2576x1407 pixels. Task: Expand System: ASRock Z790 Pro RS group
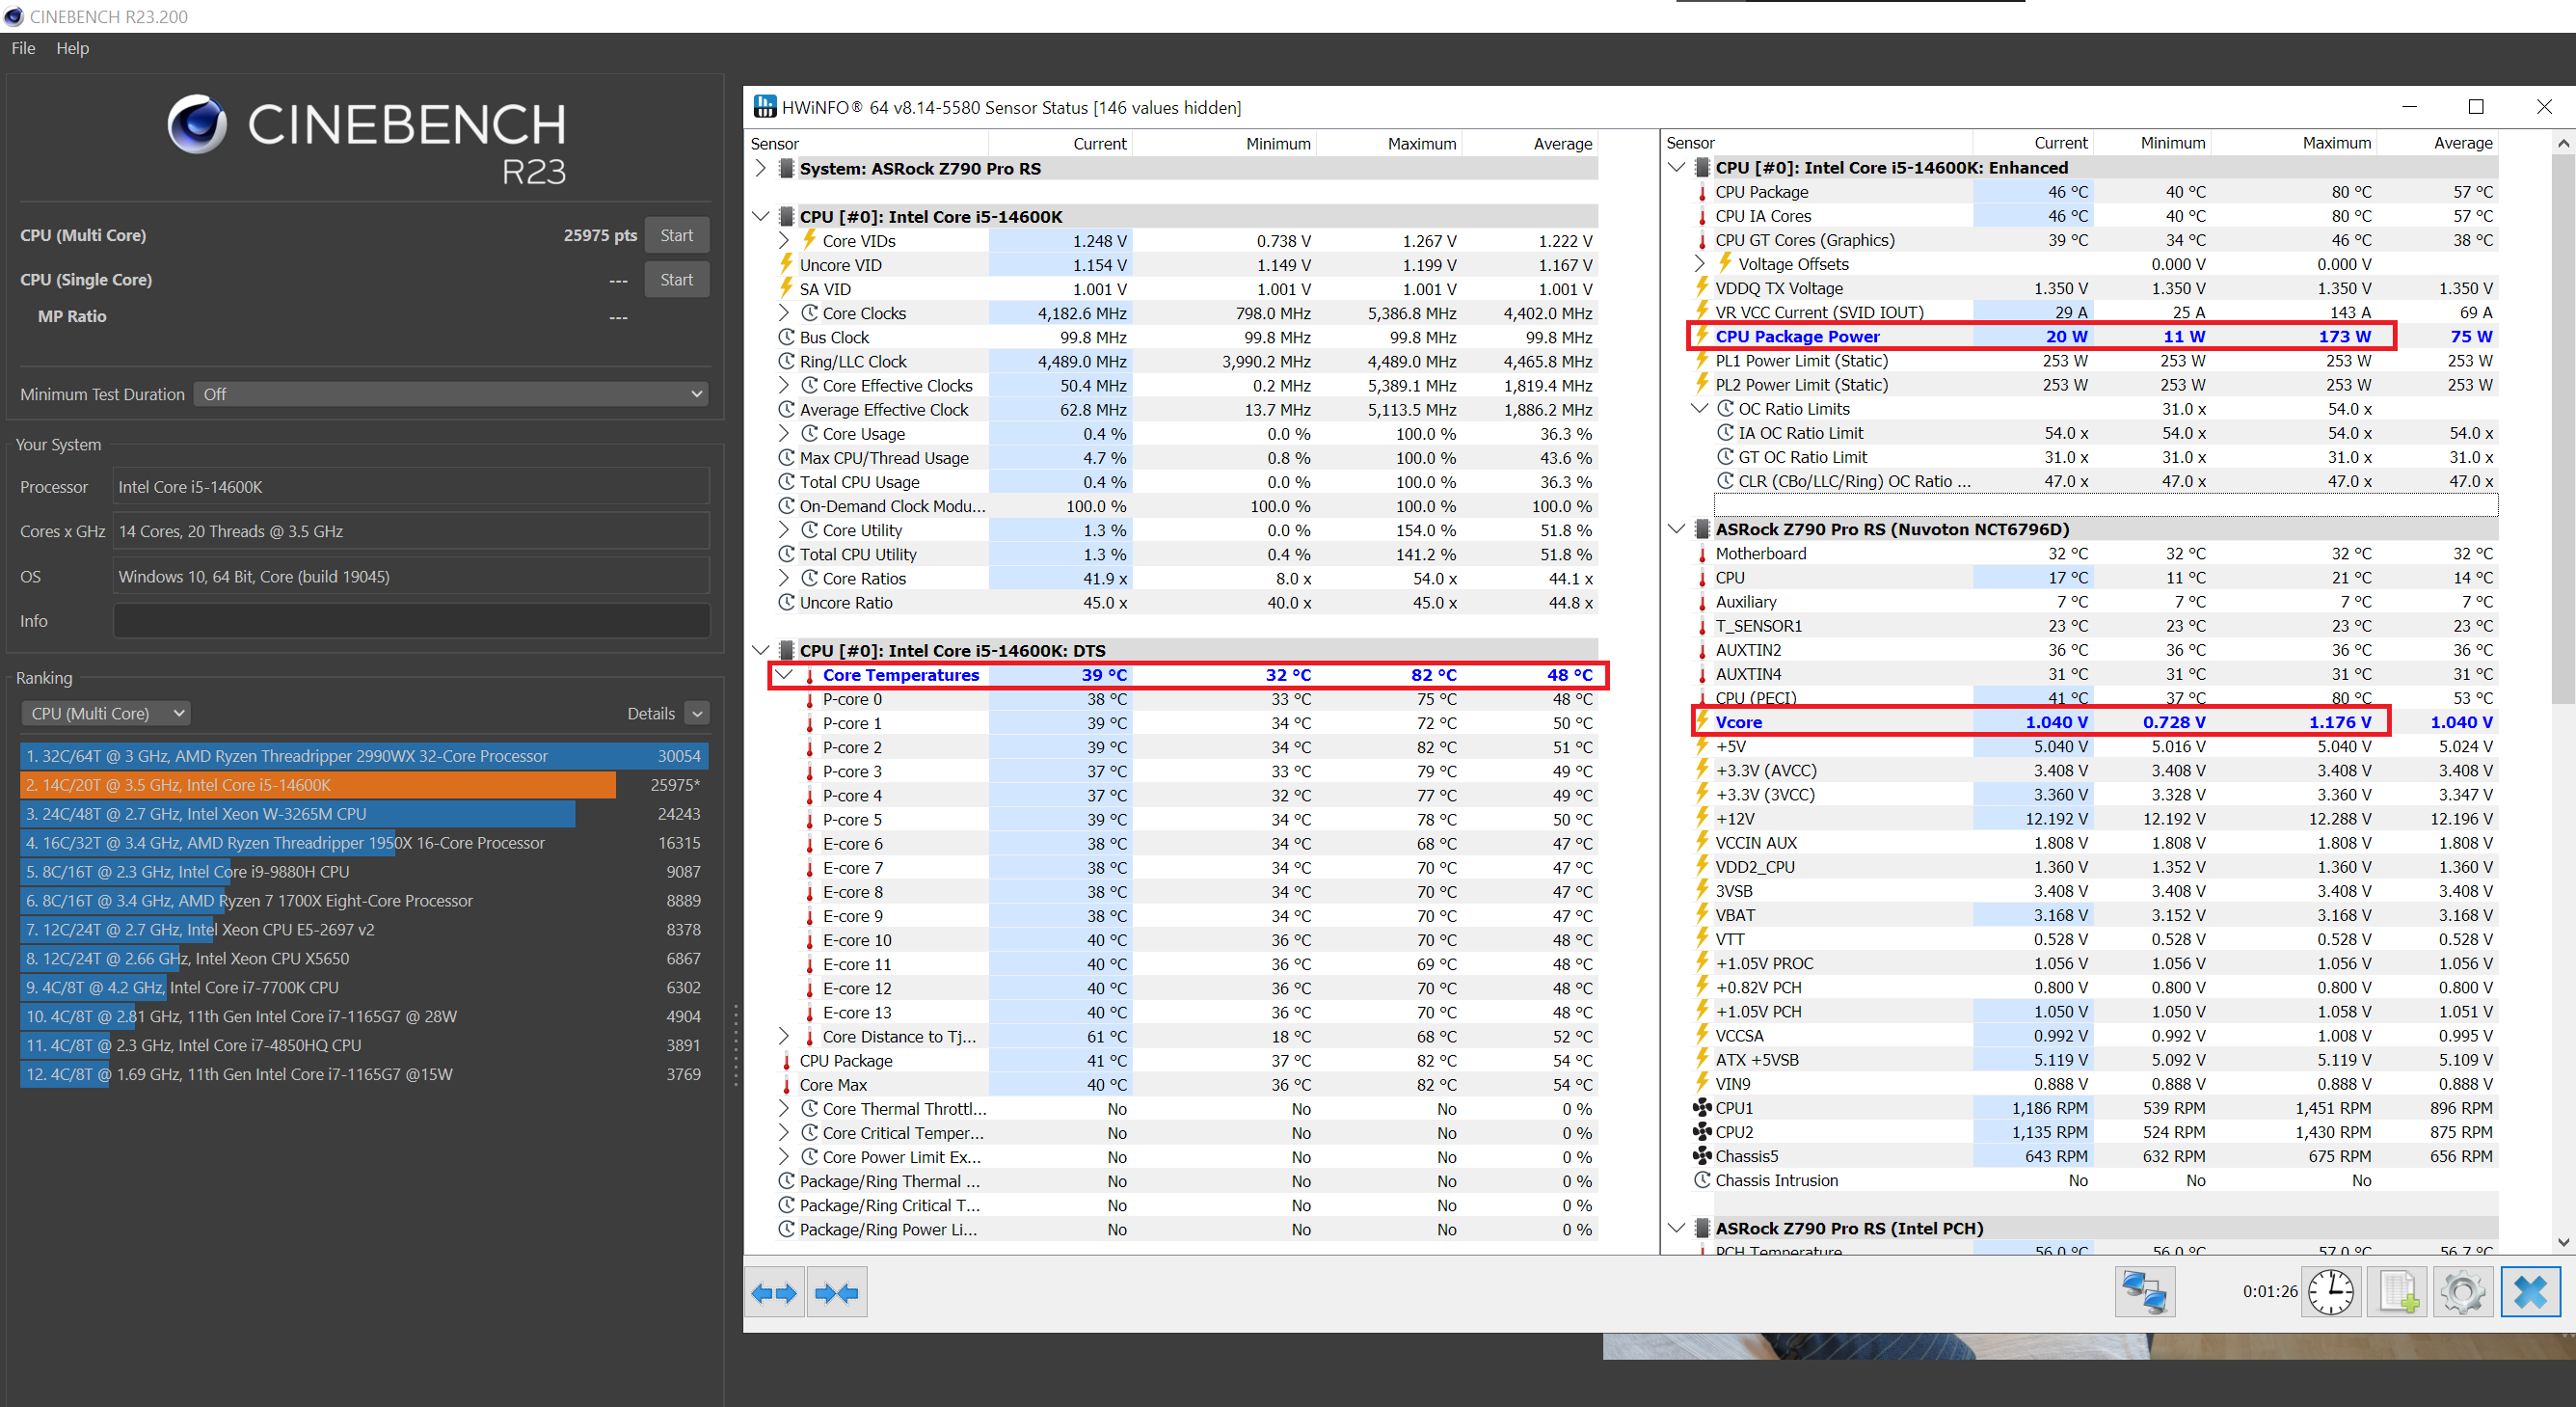[760, 168]
